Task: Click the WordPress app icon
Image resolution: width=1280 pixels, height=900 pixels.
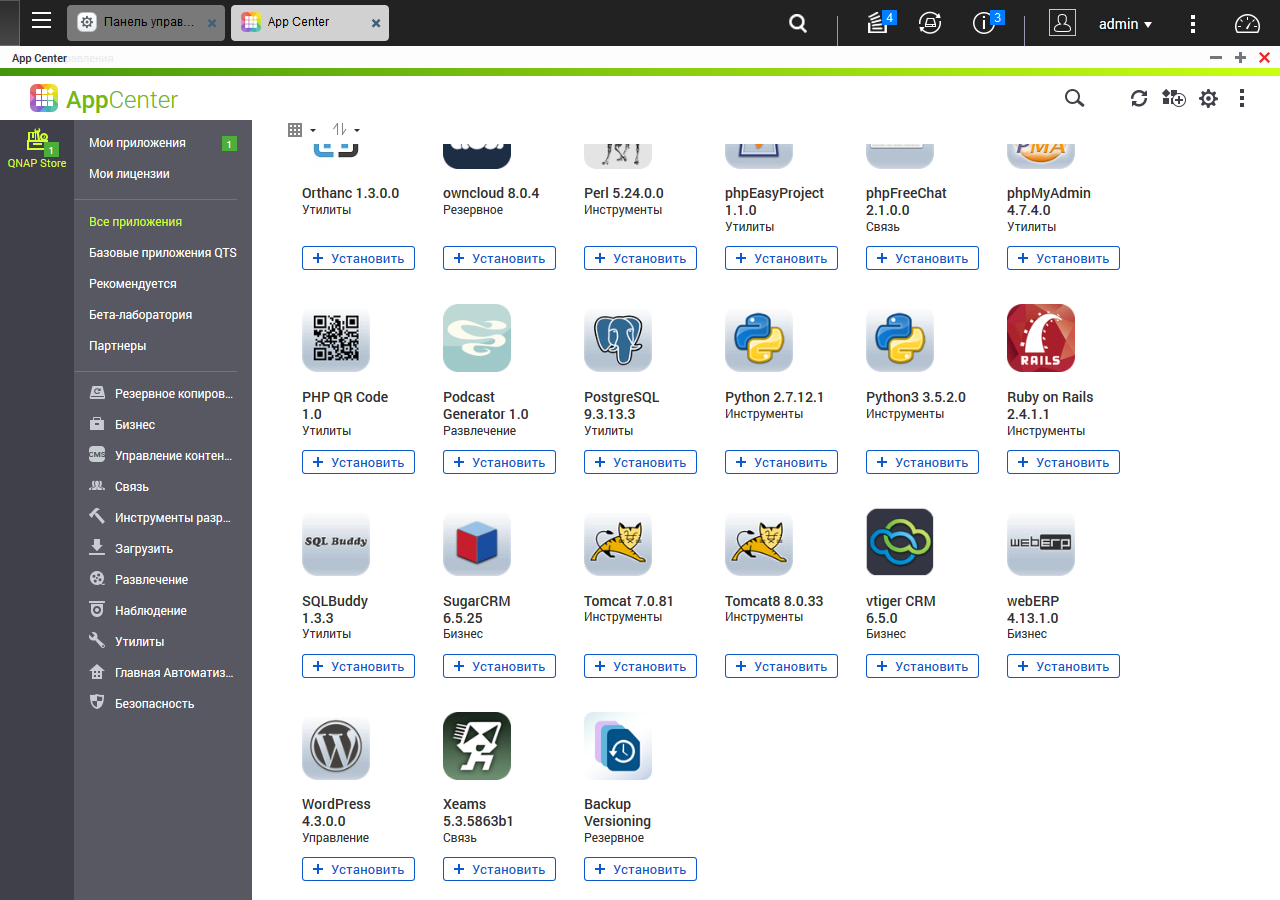Action: (x=336, y=746)
